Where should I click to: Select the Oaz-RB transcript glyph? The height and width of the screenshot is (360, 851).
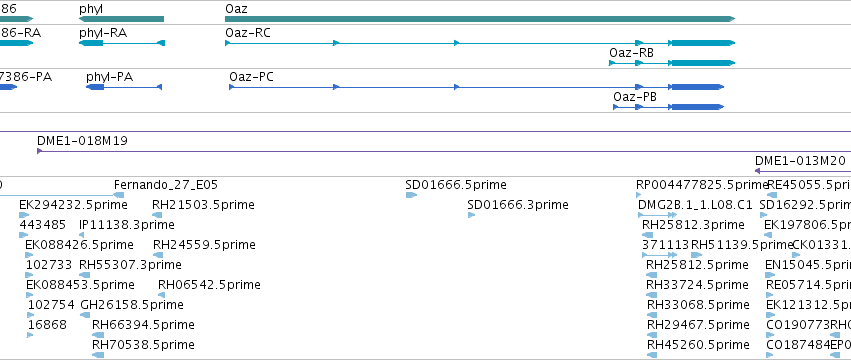pyautogui.click(x=672, y=63)
